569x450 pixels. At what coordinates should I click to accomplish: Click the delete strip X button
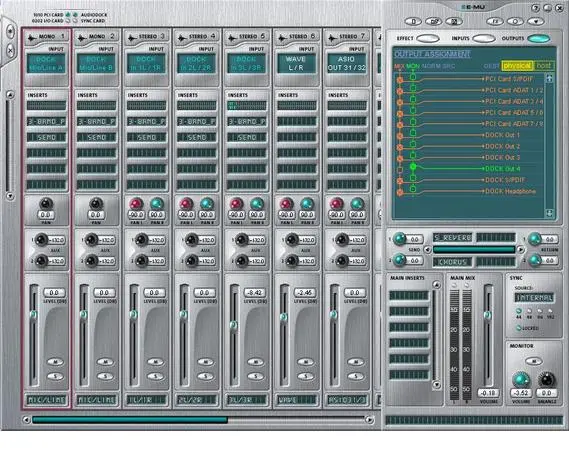click(x=10, y=50)
